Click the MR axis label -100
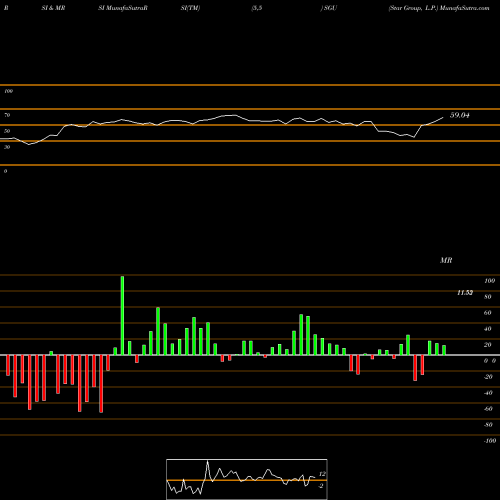Viewport: 500px width, 500px height. (x=490, y=441)
